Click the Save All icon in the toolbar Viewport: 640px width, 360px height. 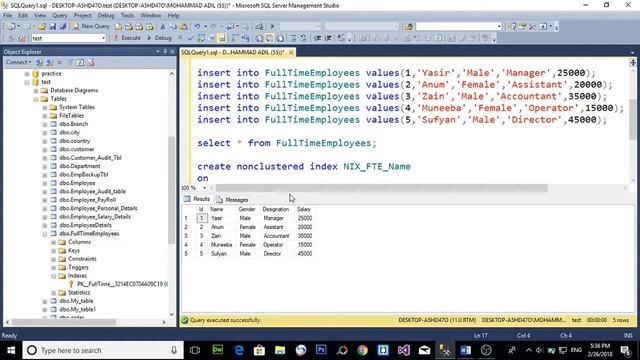pyautogui.click(x=62, y=27)
